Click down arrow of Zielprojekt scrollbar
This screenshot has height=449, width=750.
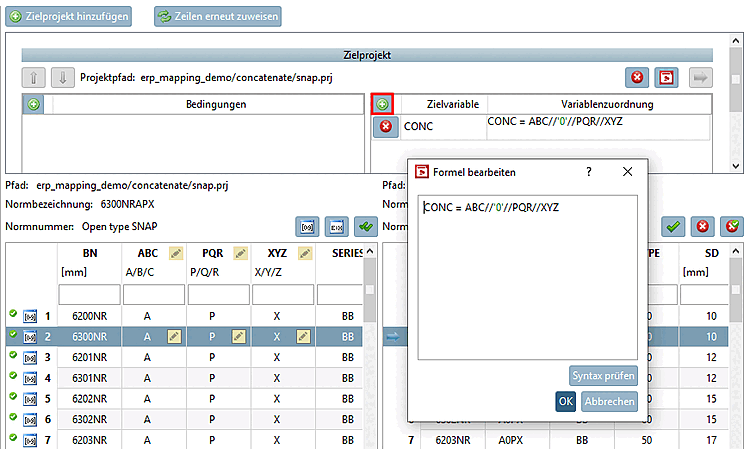tap(736, 166)
